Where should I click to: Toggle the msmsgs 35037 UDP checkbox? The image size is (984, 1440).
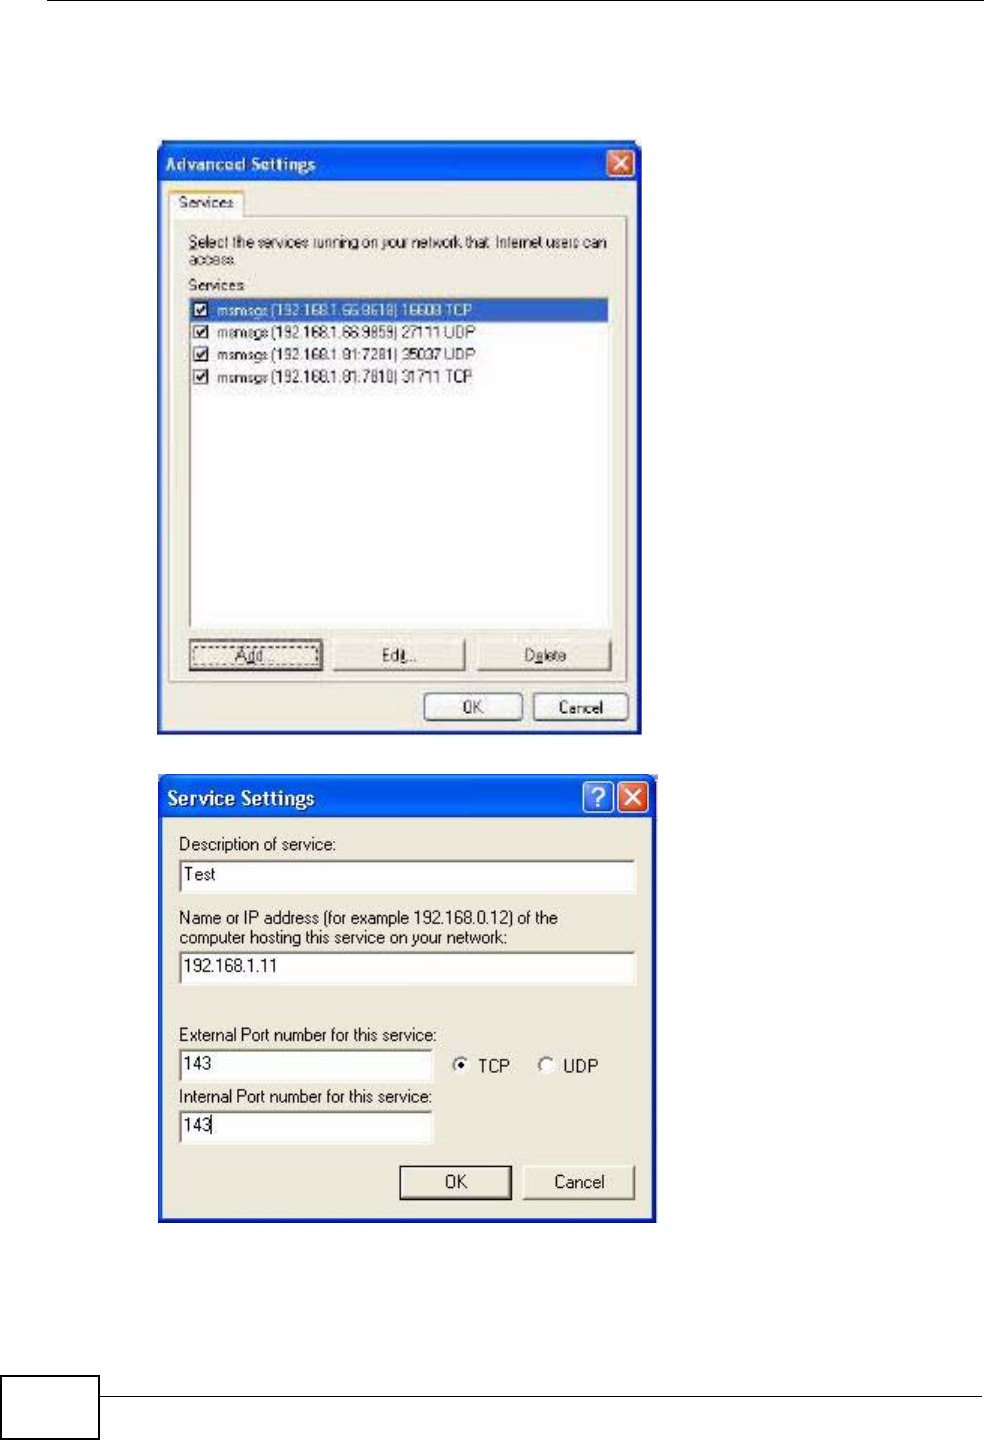coord(201,354)
